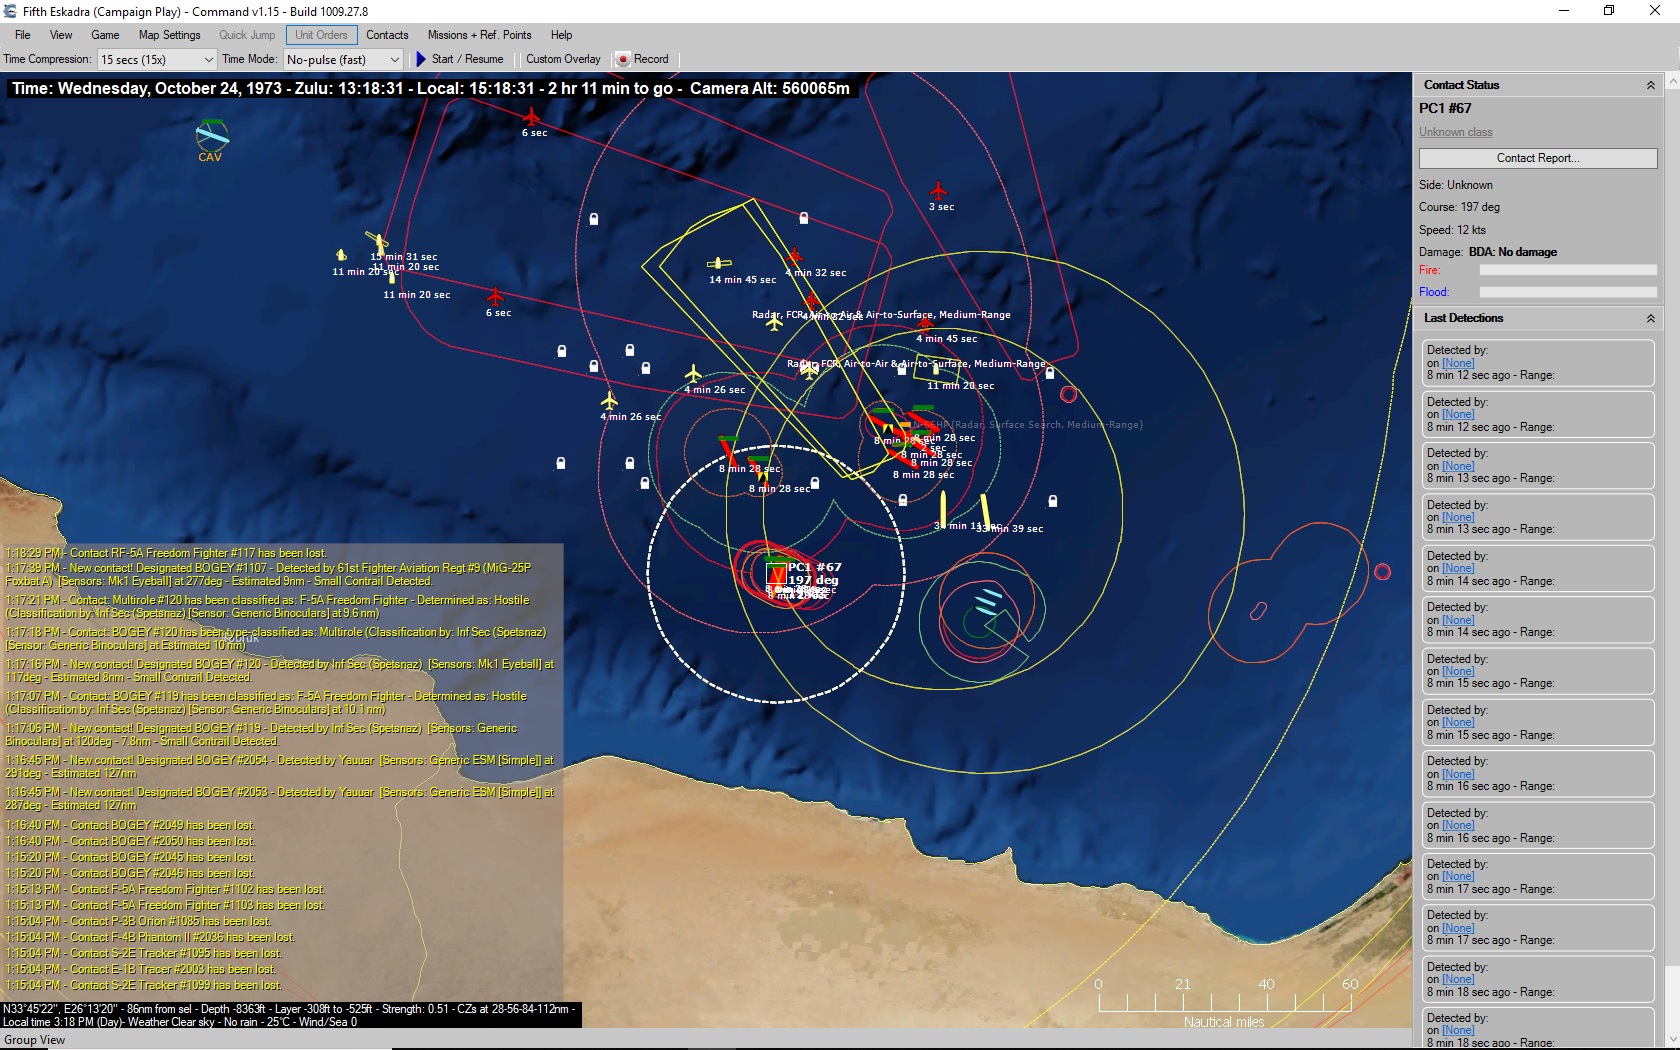Screen dimensions: 1680x1050
Task: Click the cursor coordinates readout 'N33°45'22"'
Action: pos(34,1009)
